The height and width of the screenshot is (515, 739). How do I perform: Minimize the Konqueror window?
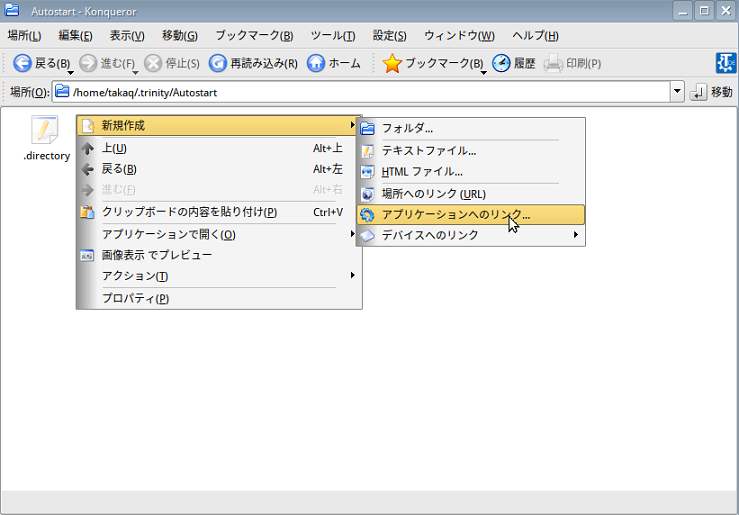coord(682,10)
